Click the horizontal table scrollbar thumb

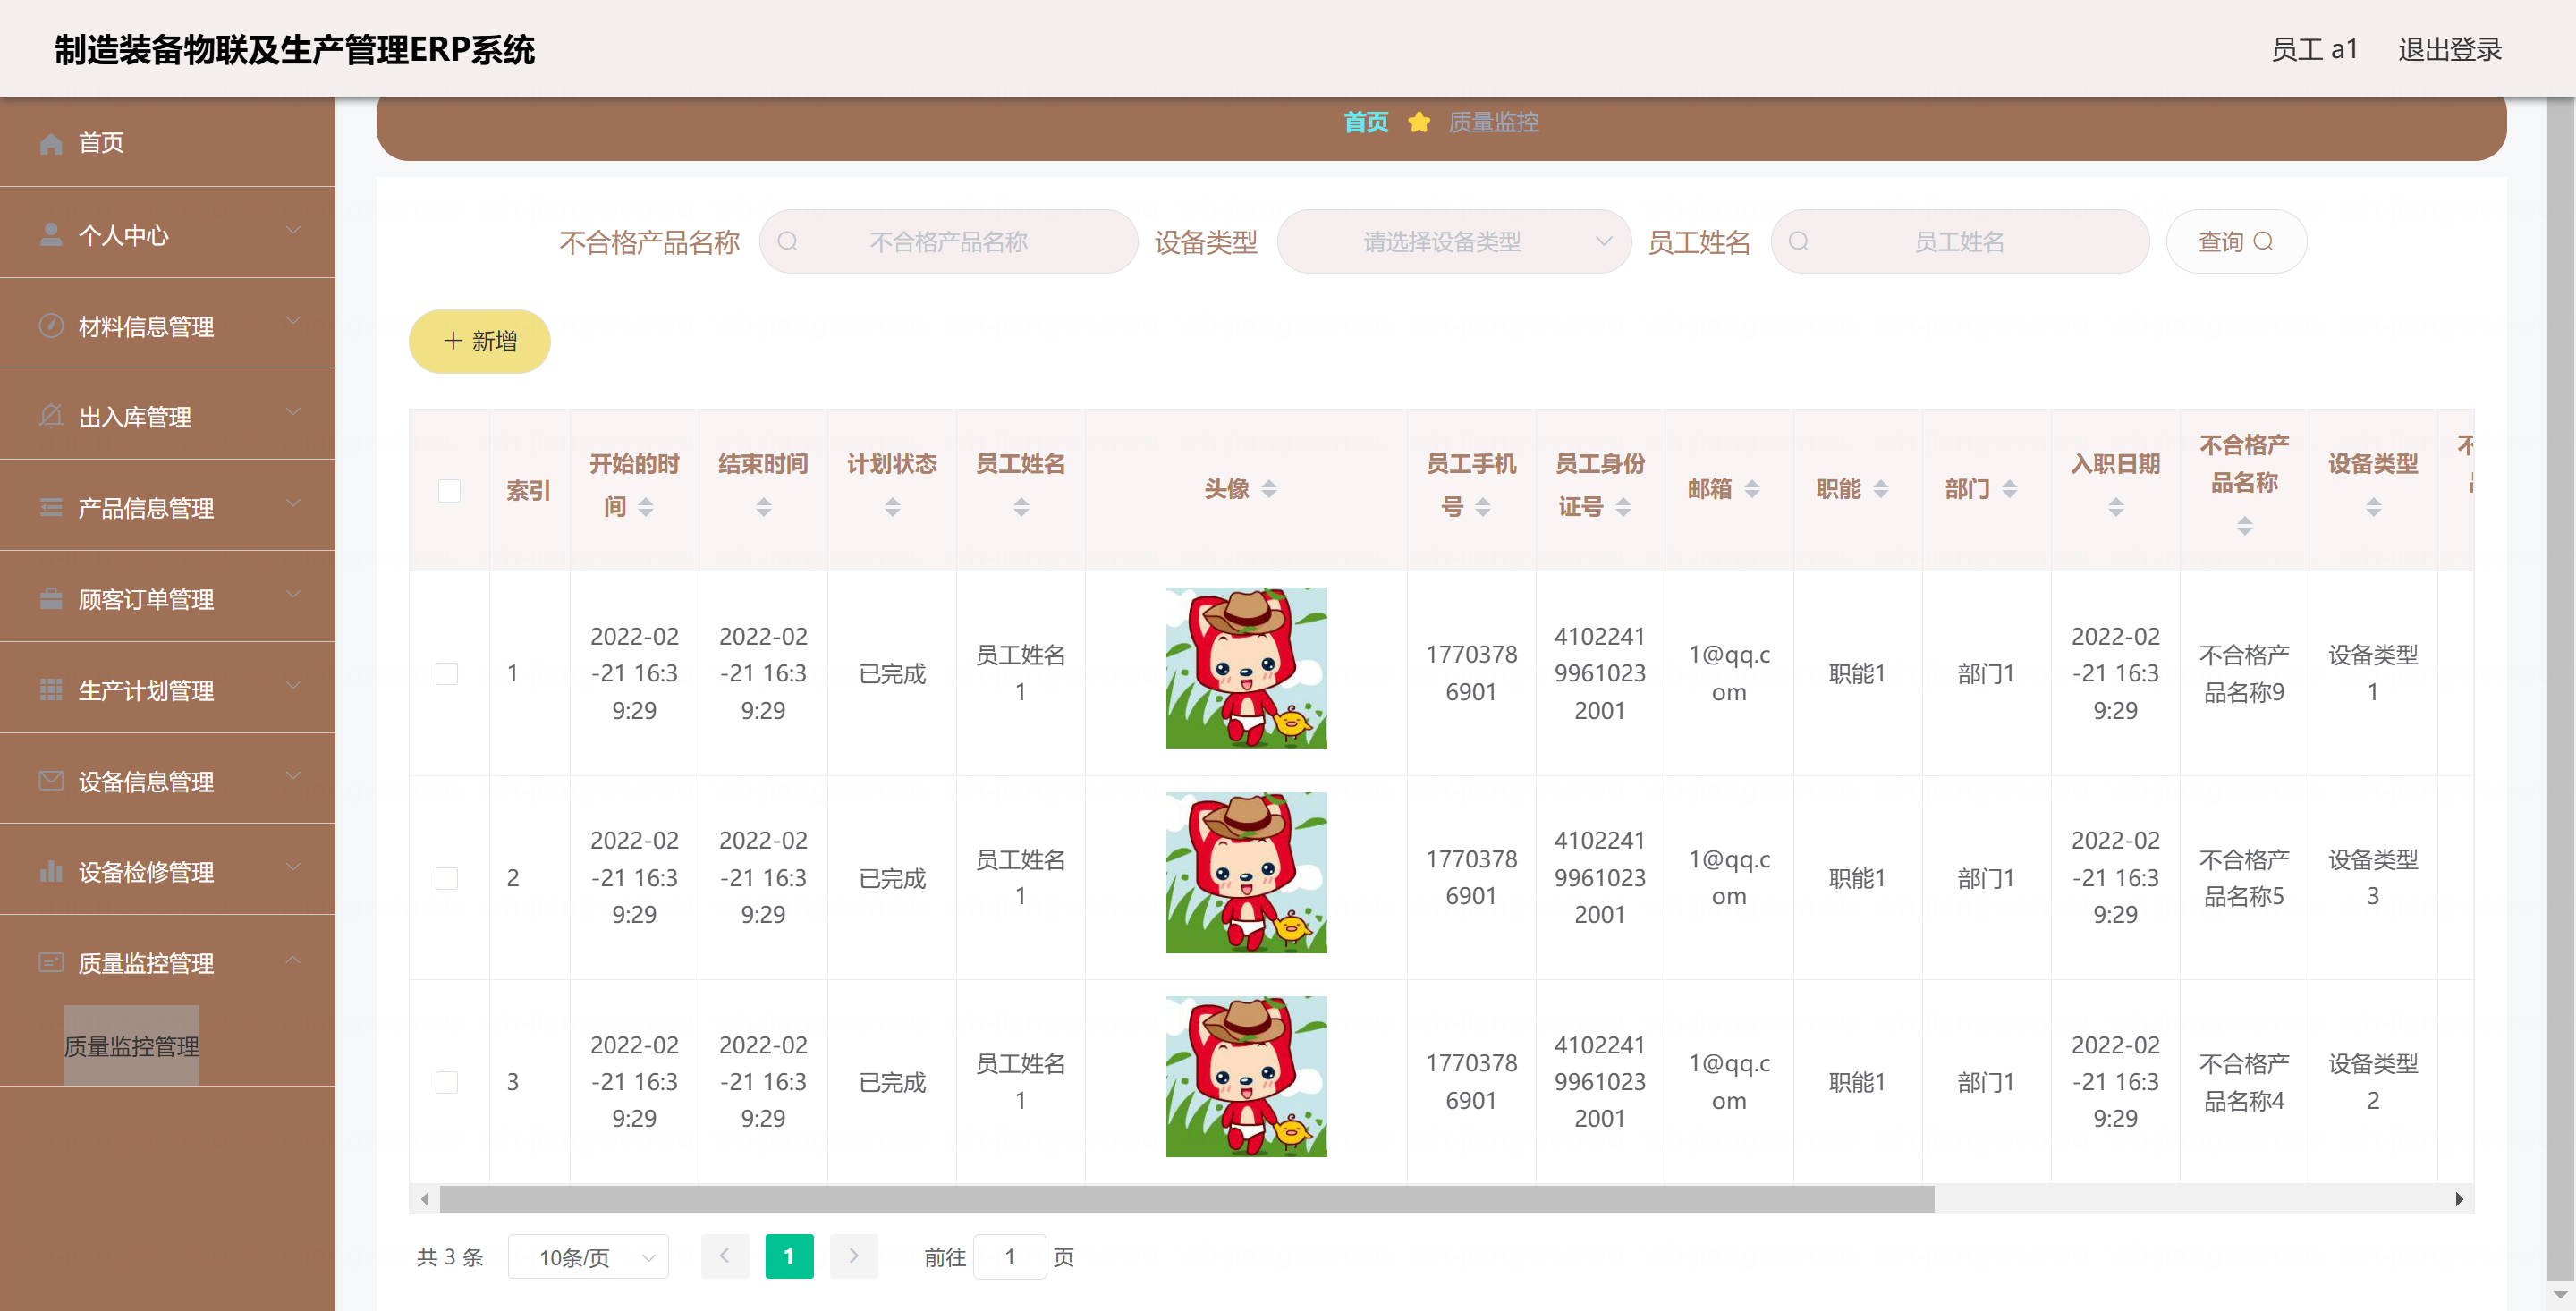(x=1187, y=1198)
